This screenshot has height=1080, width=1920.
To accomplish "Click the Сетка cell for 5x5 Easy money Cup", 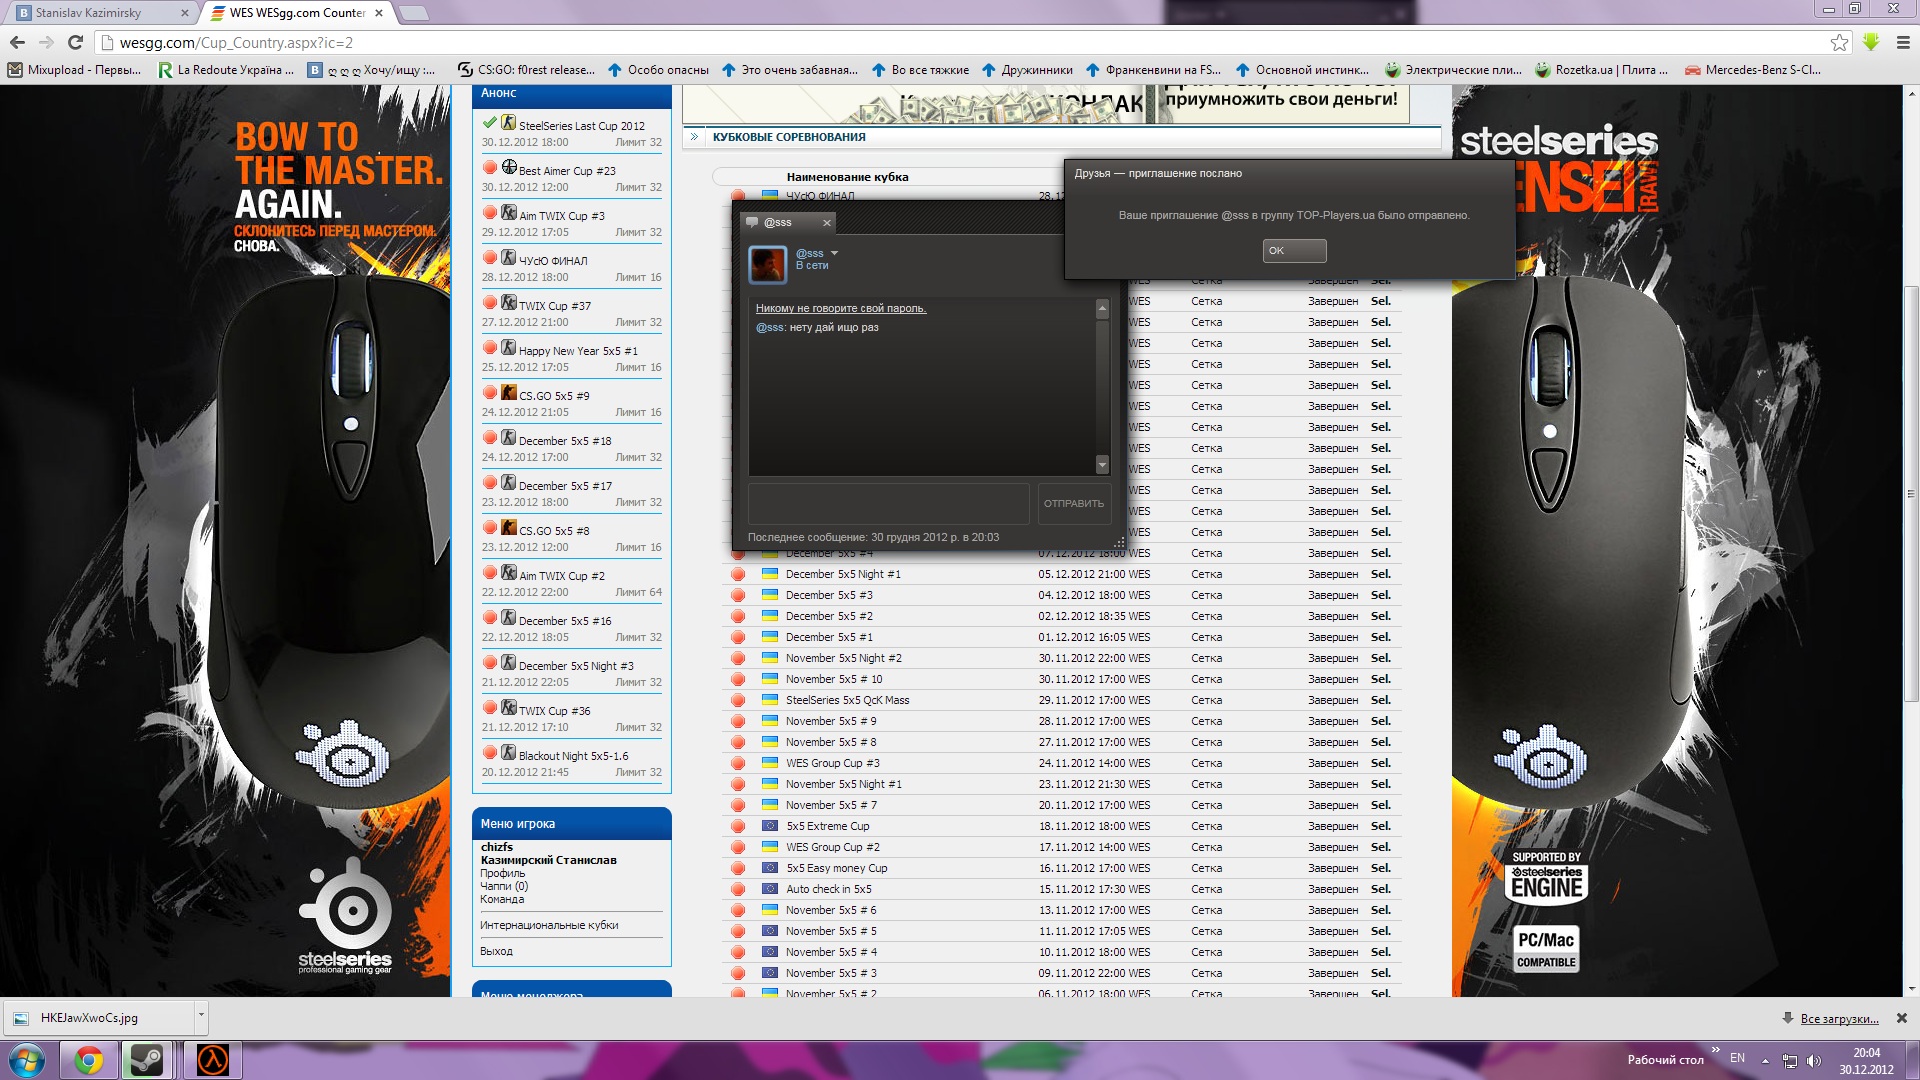I will pos(1206,868).
